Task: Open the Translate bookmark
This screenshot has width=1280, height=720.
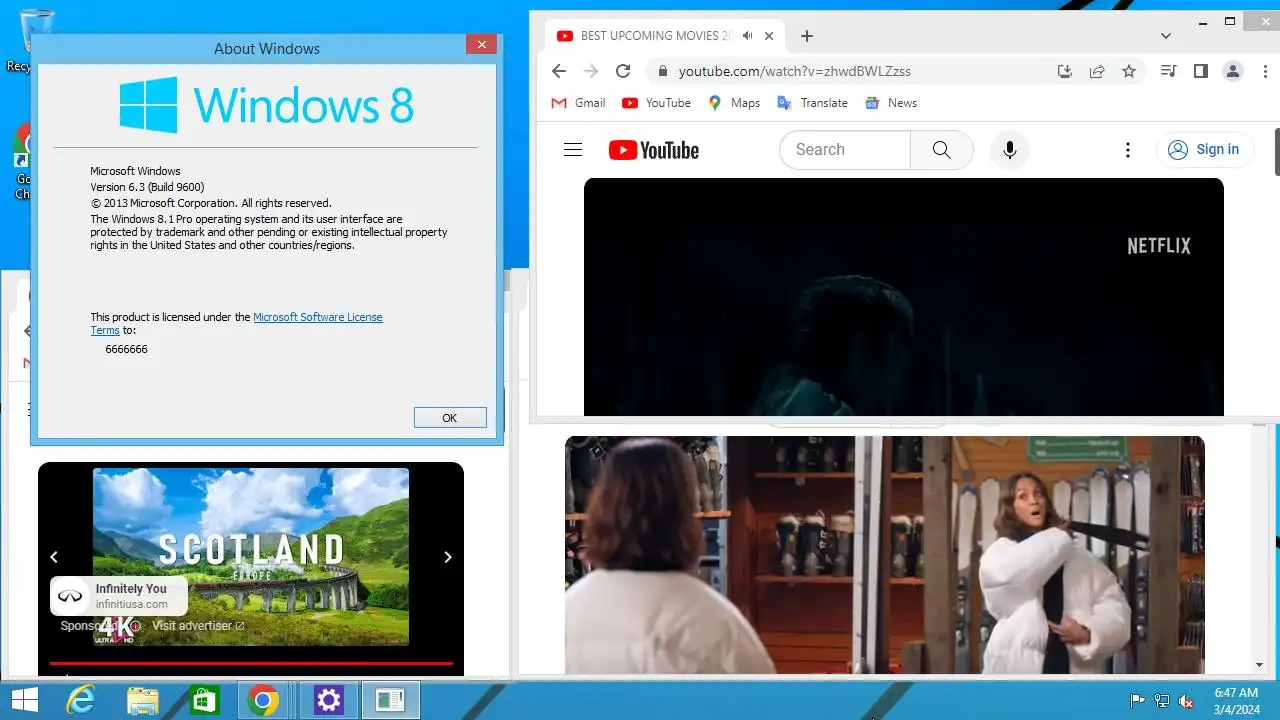Action: (x=812, y=103)
